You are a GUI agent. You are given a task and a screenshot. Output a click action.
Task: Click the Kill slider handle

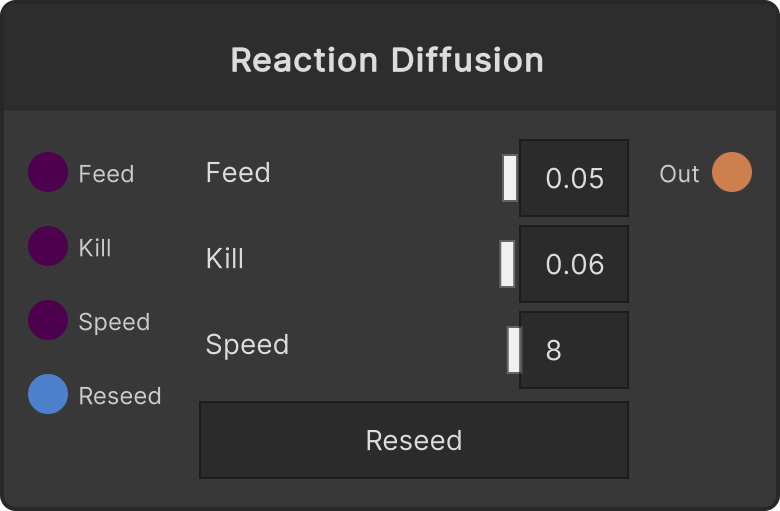click(x=507, y=264)
